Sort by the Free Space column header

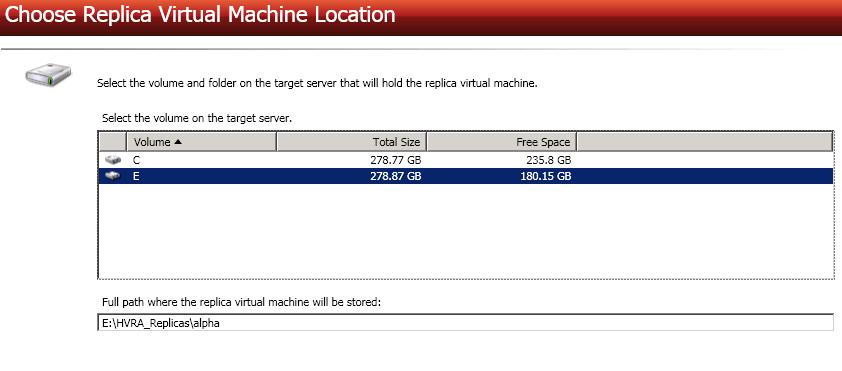pos(502,142)
